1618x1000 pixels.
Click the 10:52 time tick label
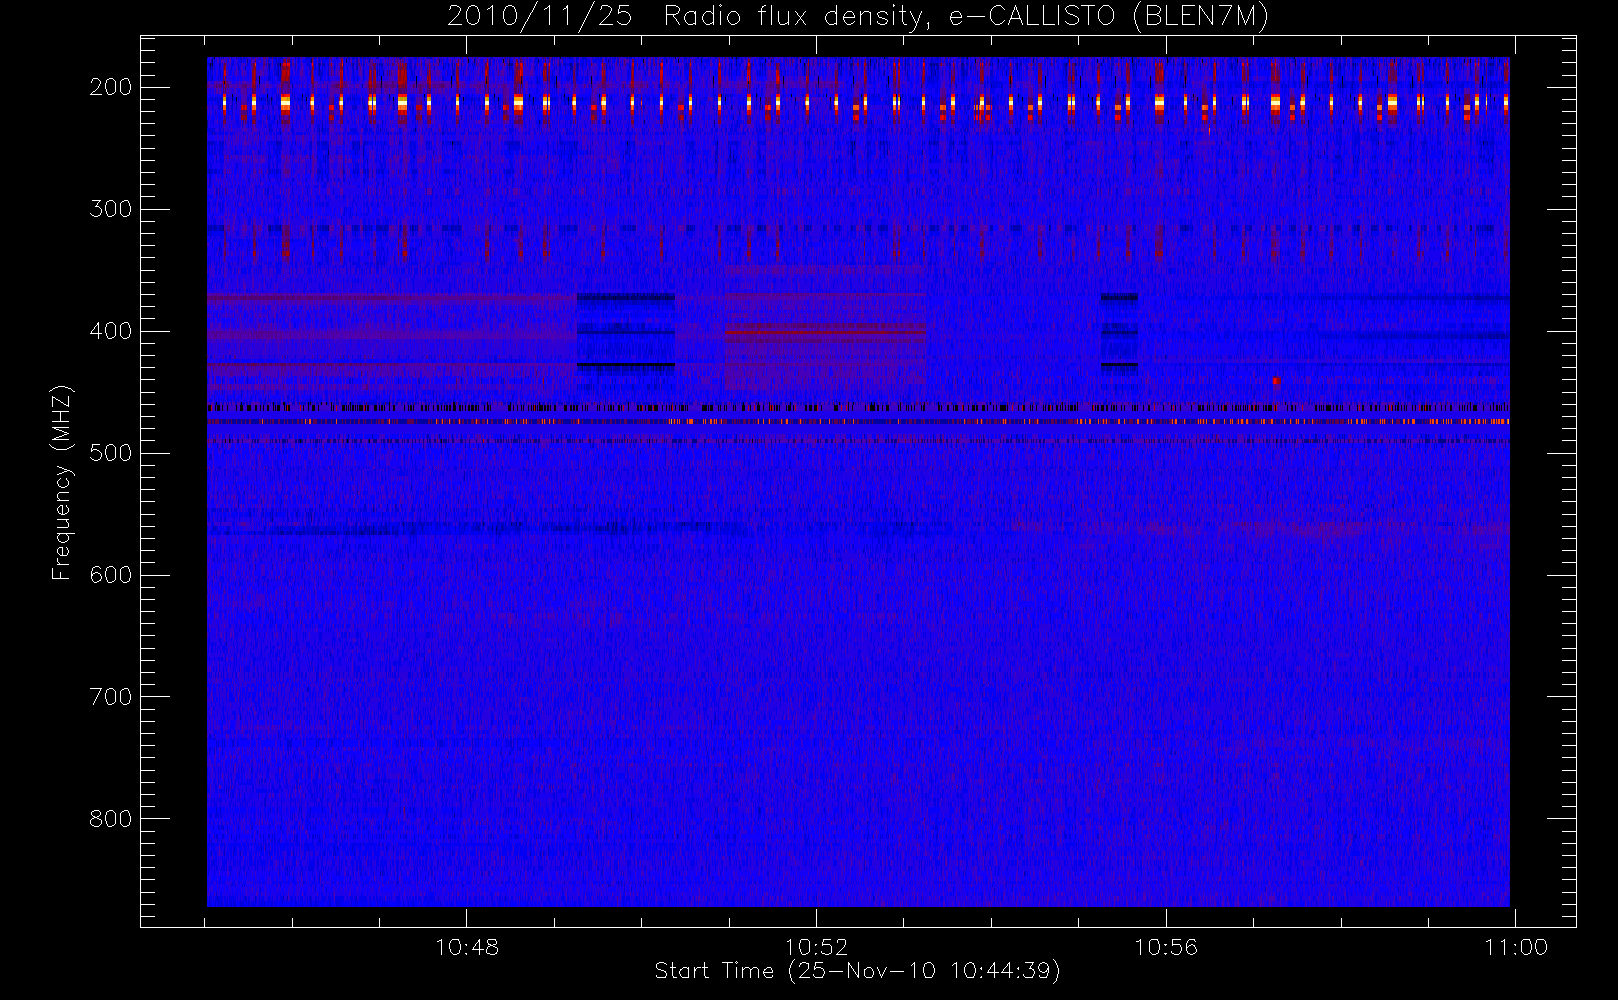pyautogui.click(x=816, y=947)
